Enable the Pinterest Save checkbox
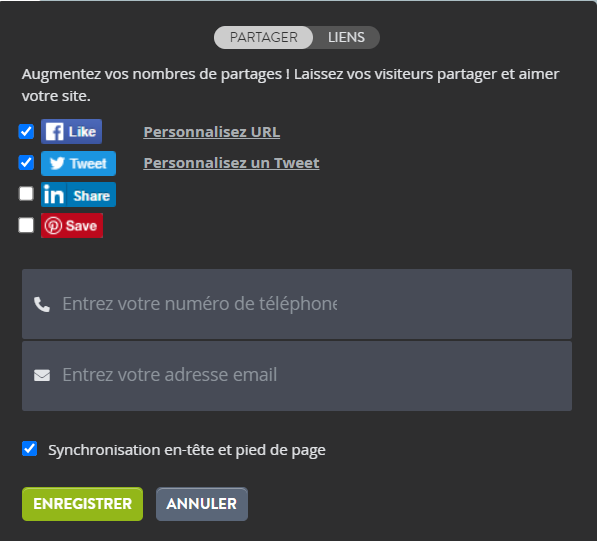 pos(26,225)
